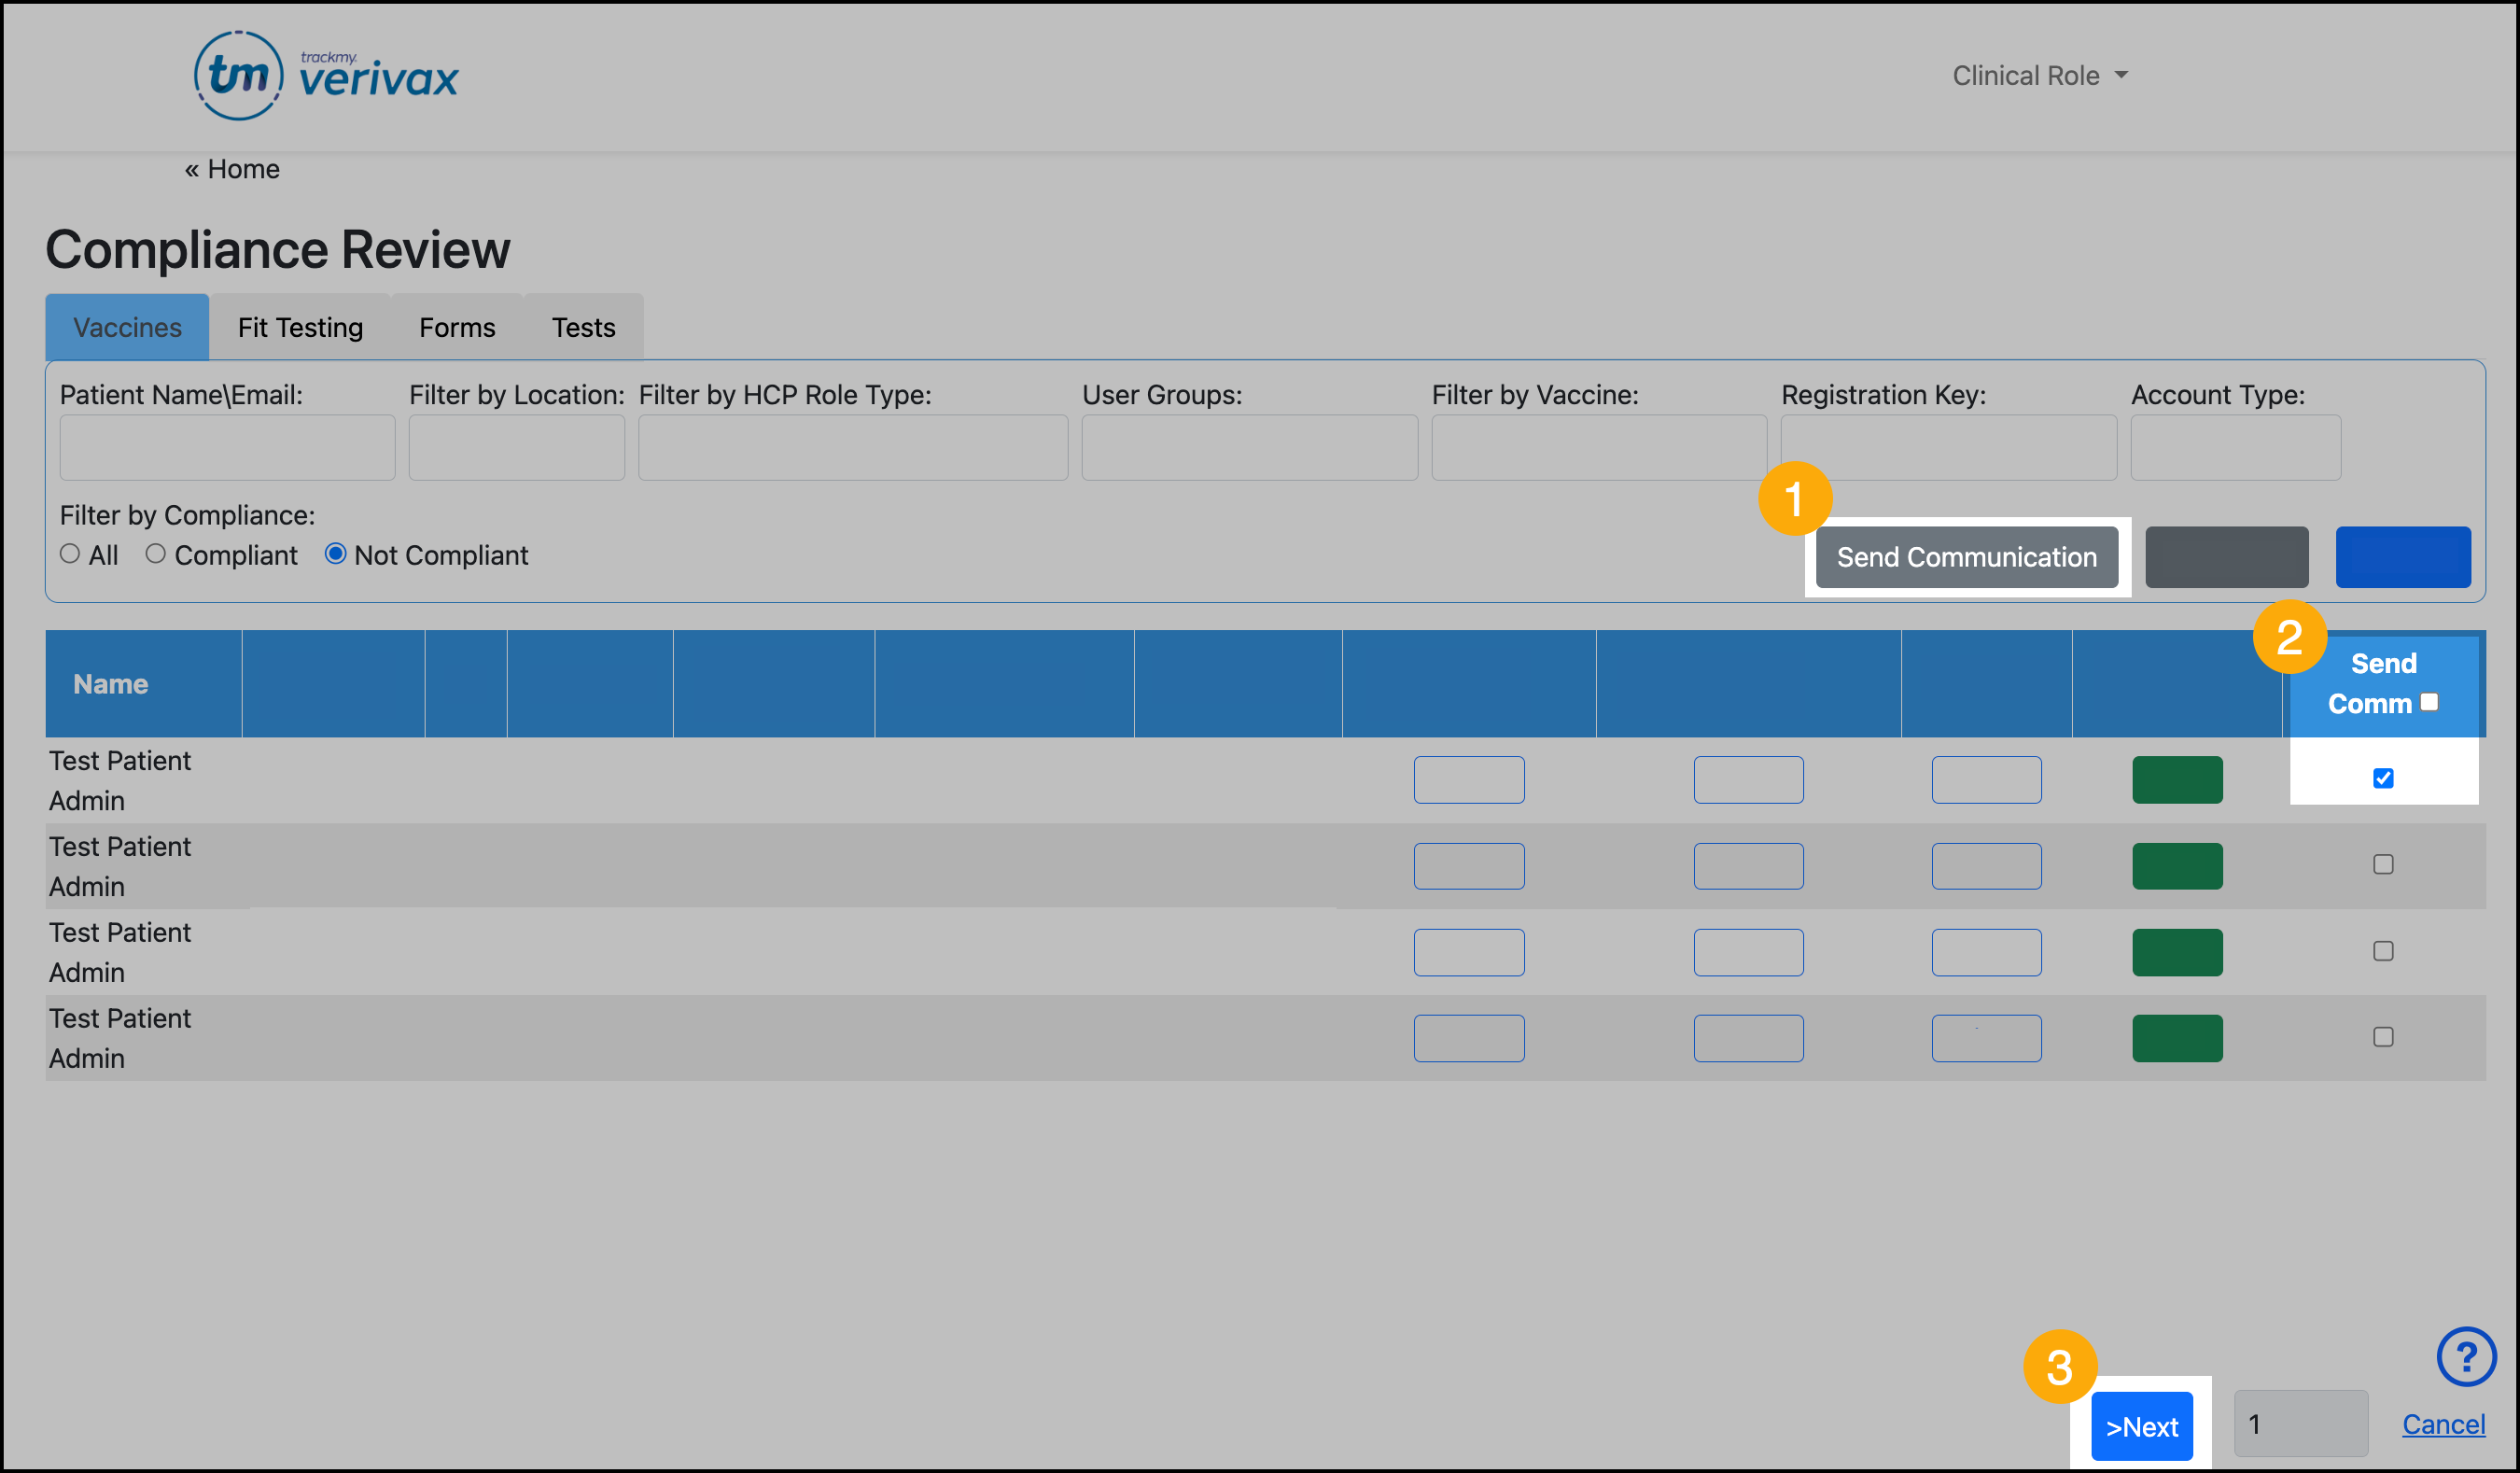Screen dimensions: 2520x1473
Task: Click orange step marker number 1
Action: (x=1794, y=498)
